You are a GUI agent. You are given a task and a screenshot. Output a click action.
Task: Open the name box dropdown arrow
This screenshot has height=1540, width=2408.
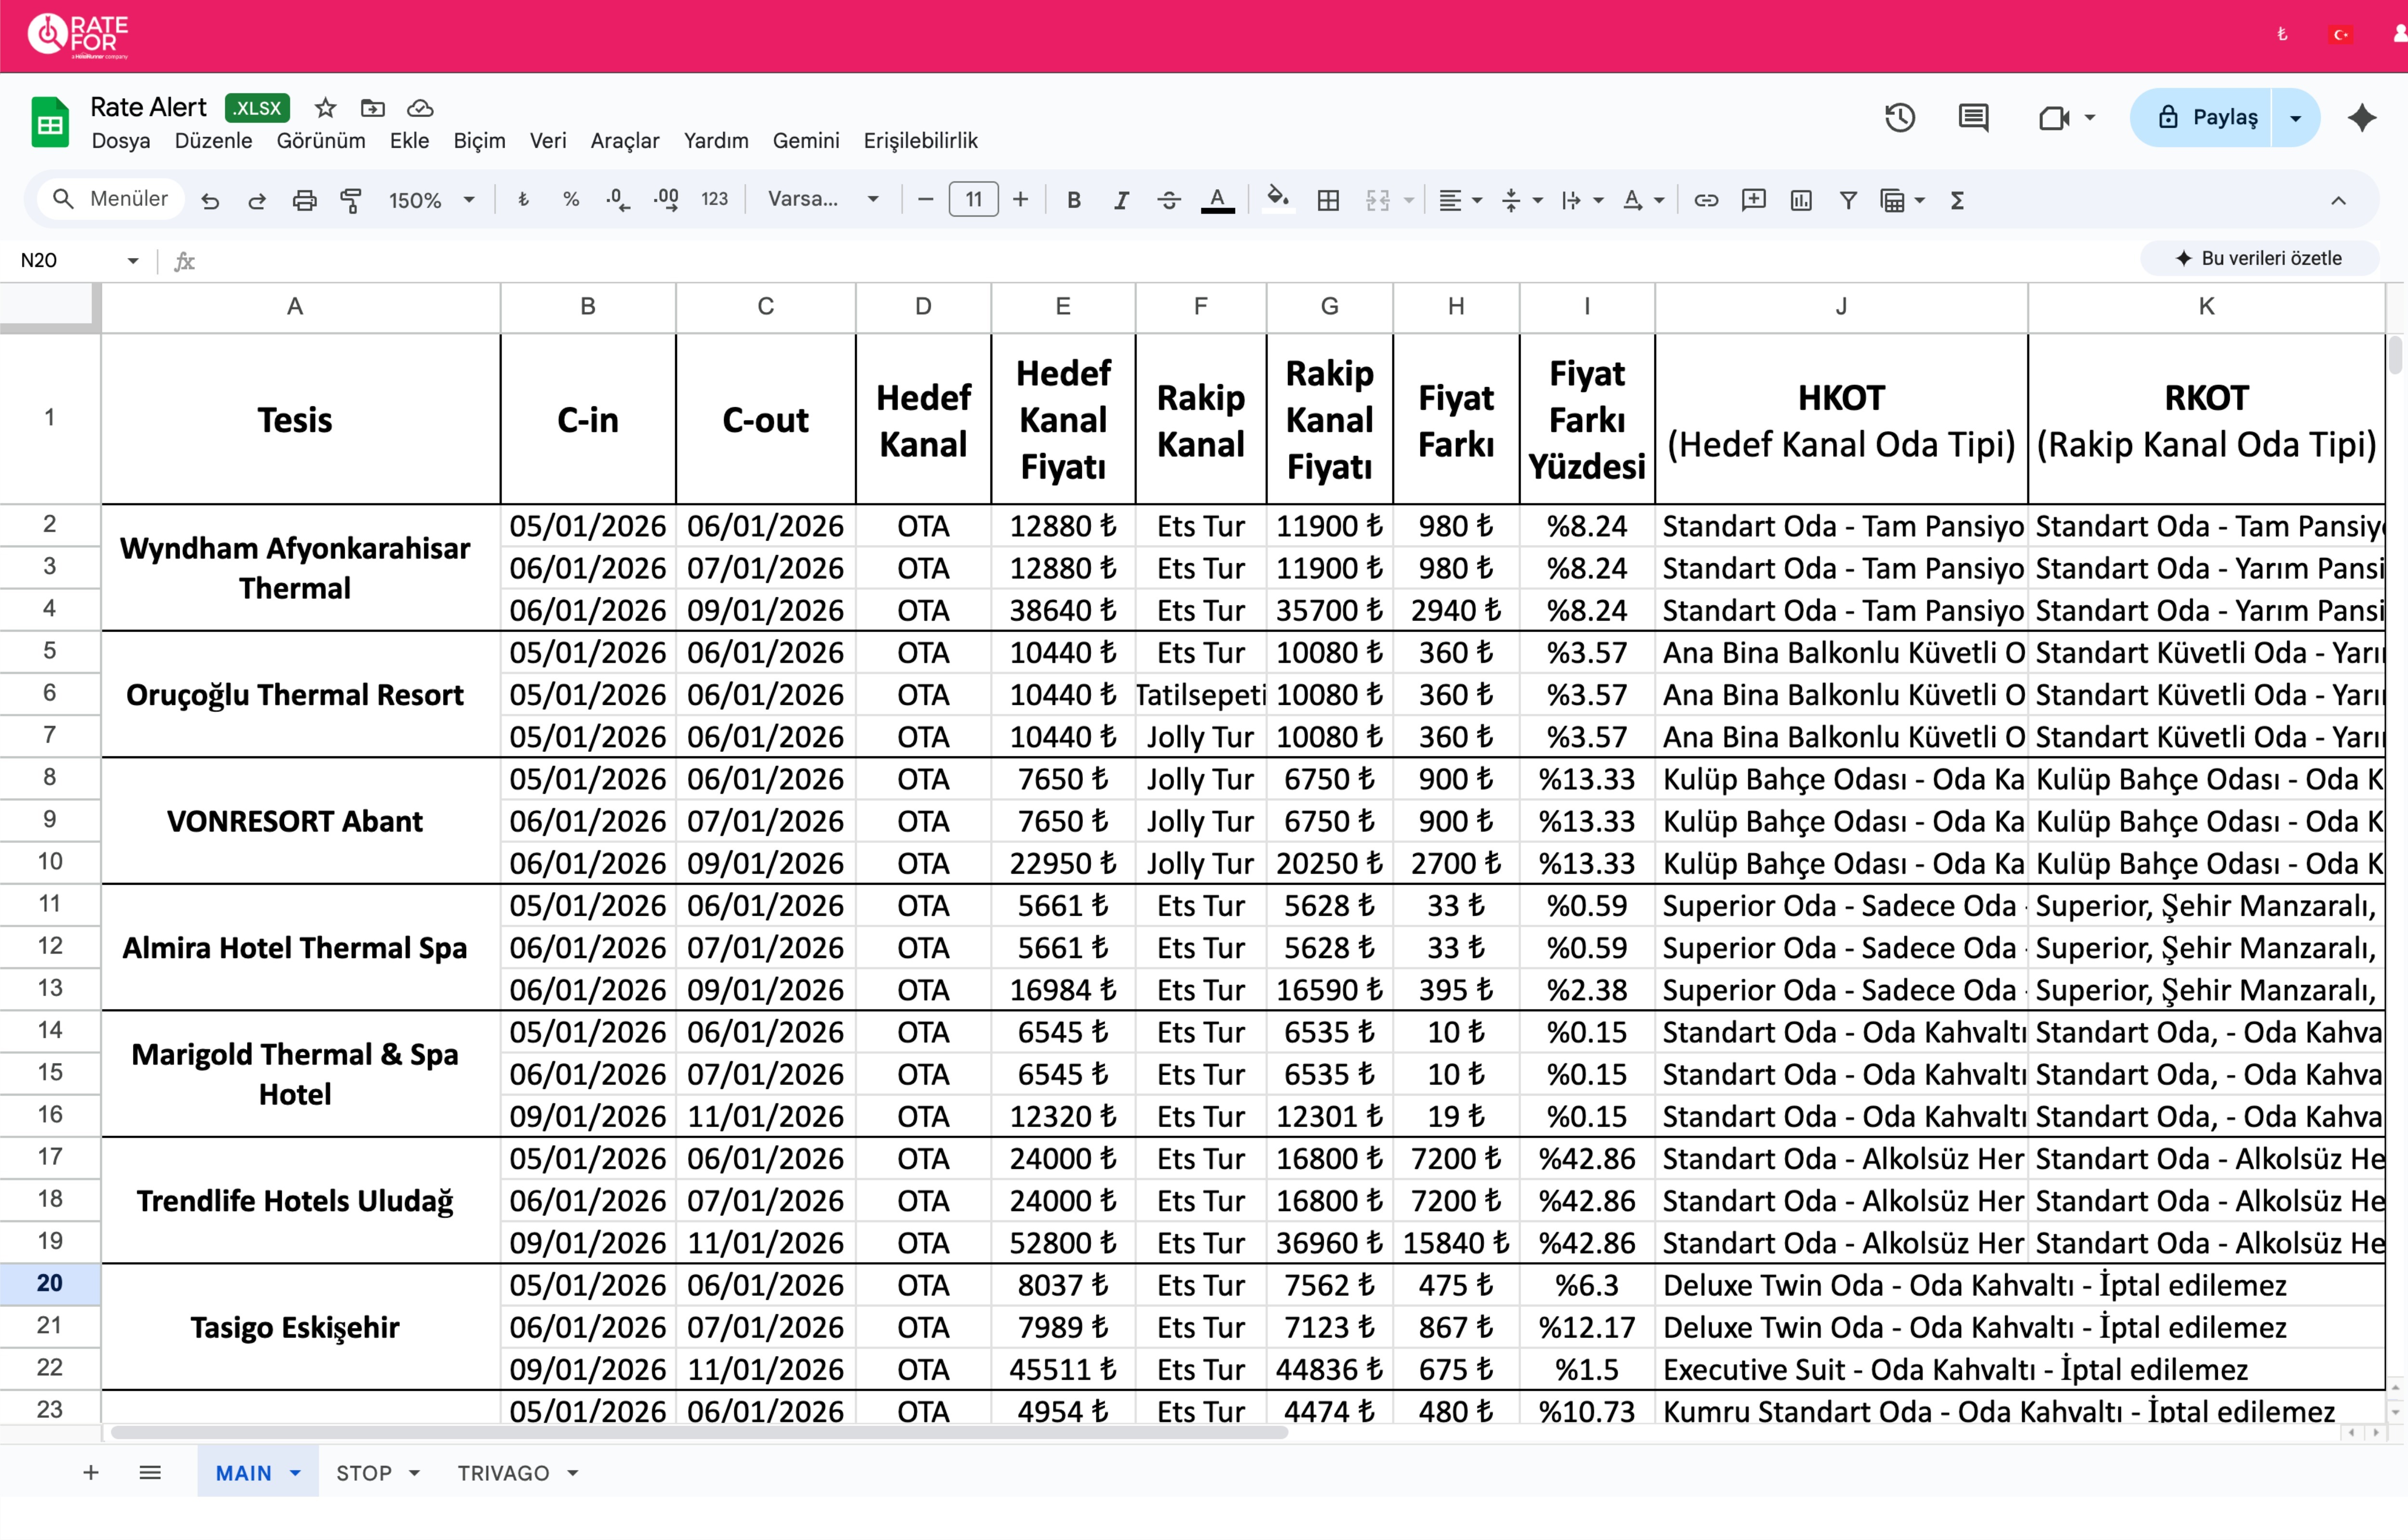click(133, 261)
